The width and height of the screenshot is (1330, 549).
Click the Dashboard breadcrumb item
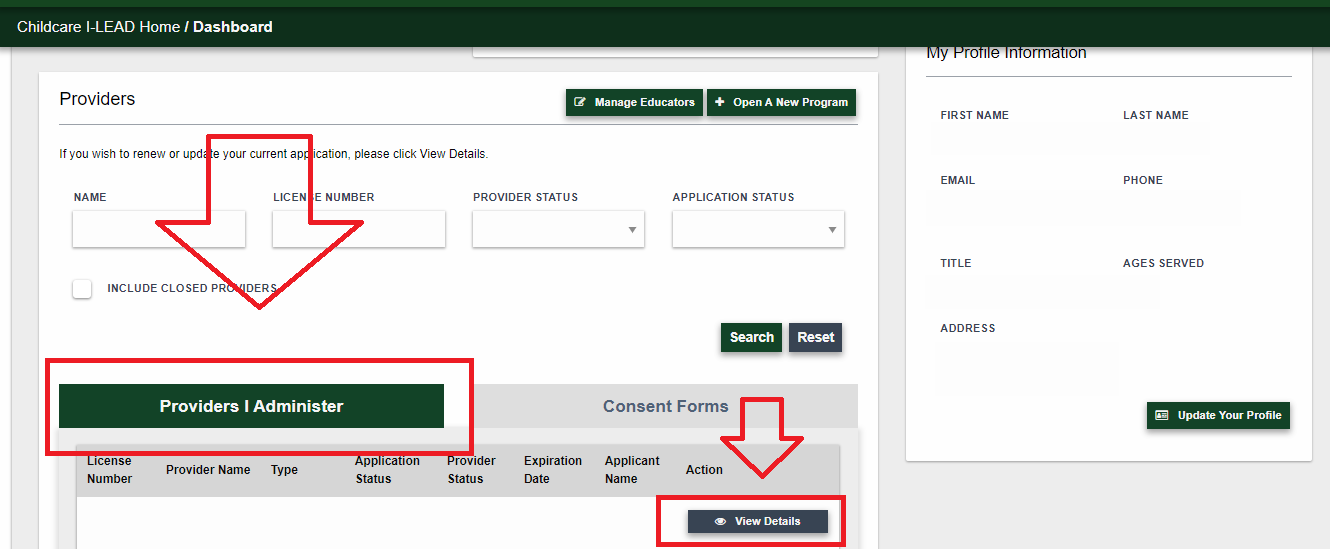point(232,27)
